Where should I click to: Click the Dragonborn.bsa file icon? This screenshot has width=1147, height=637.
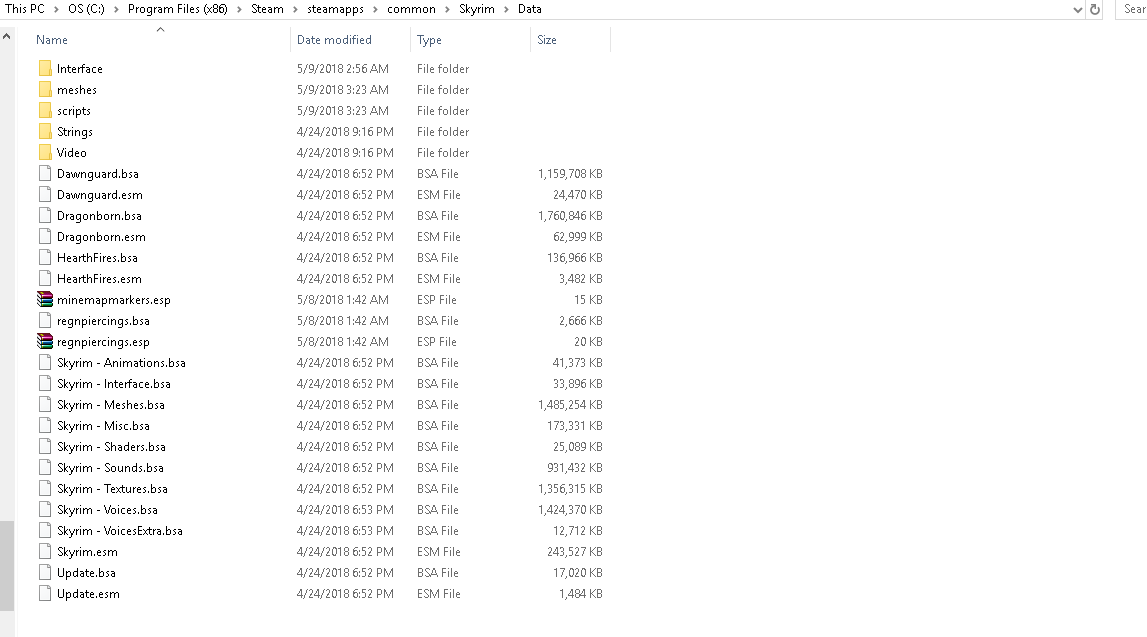(45, 216)
